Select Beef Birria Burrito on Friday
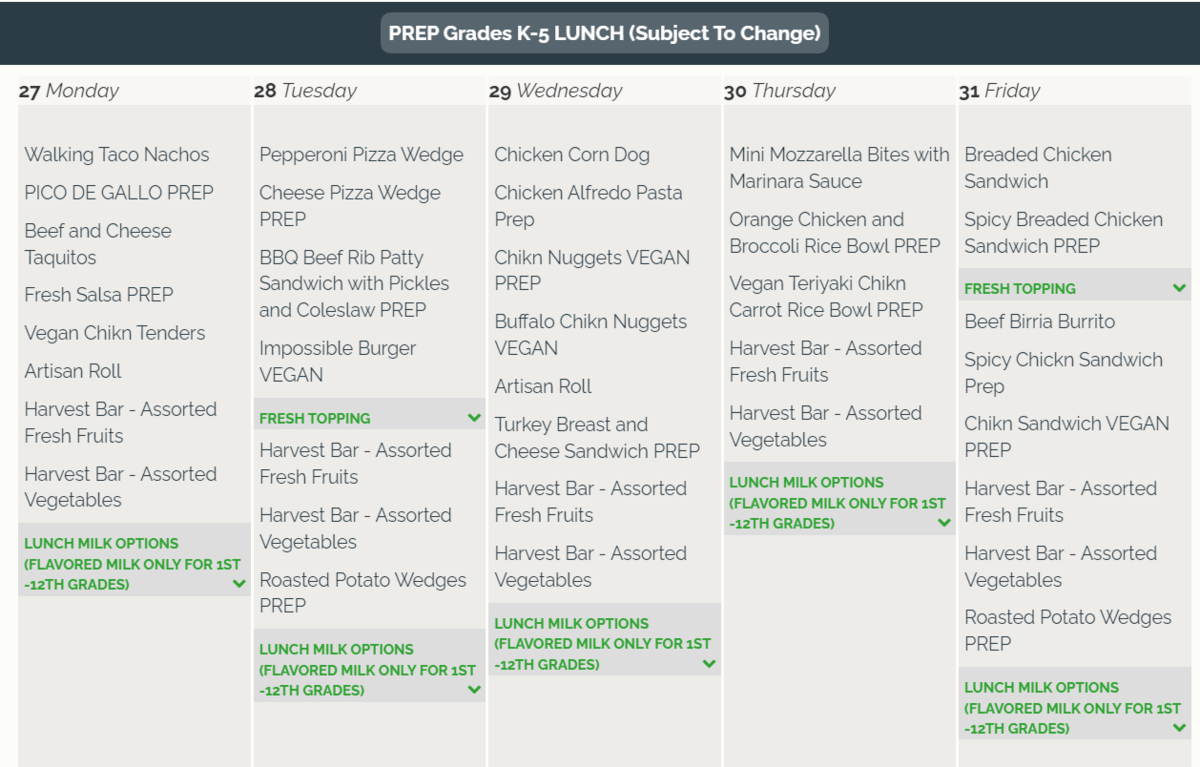Viewport: 1200px width, 767px height. click(x=1039, y=322)
